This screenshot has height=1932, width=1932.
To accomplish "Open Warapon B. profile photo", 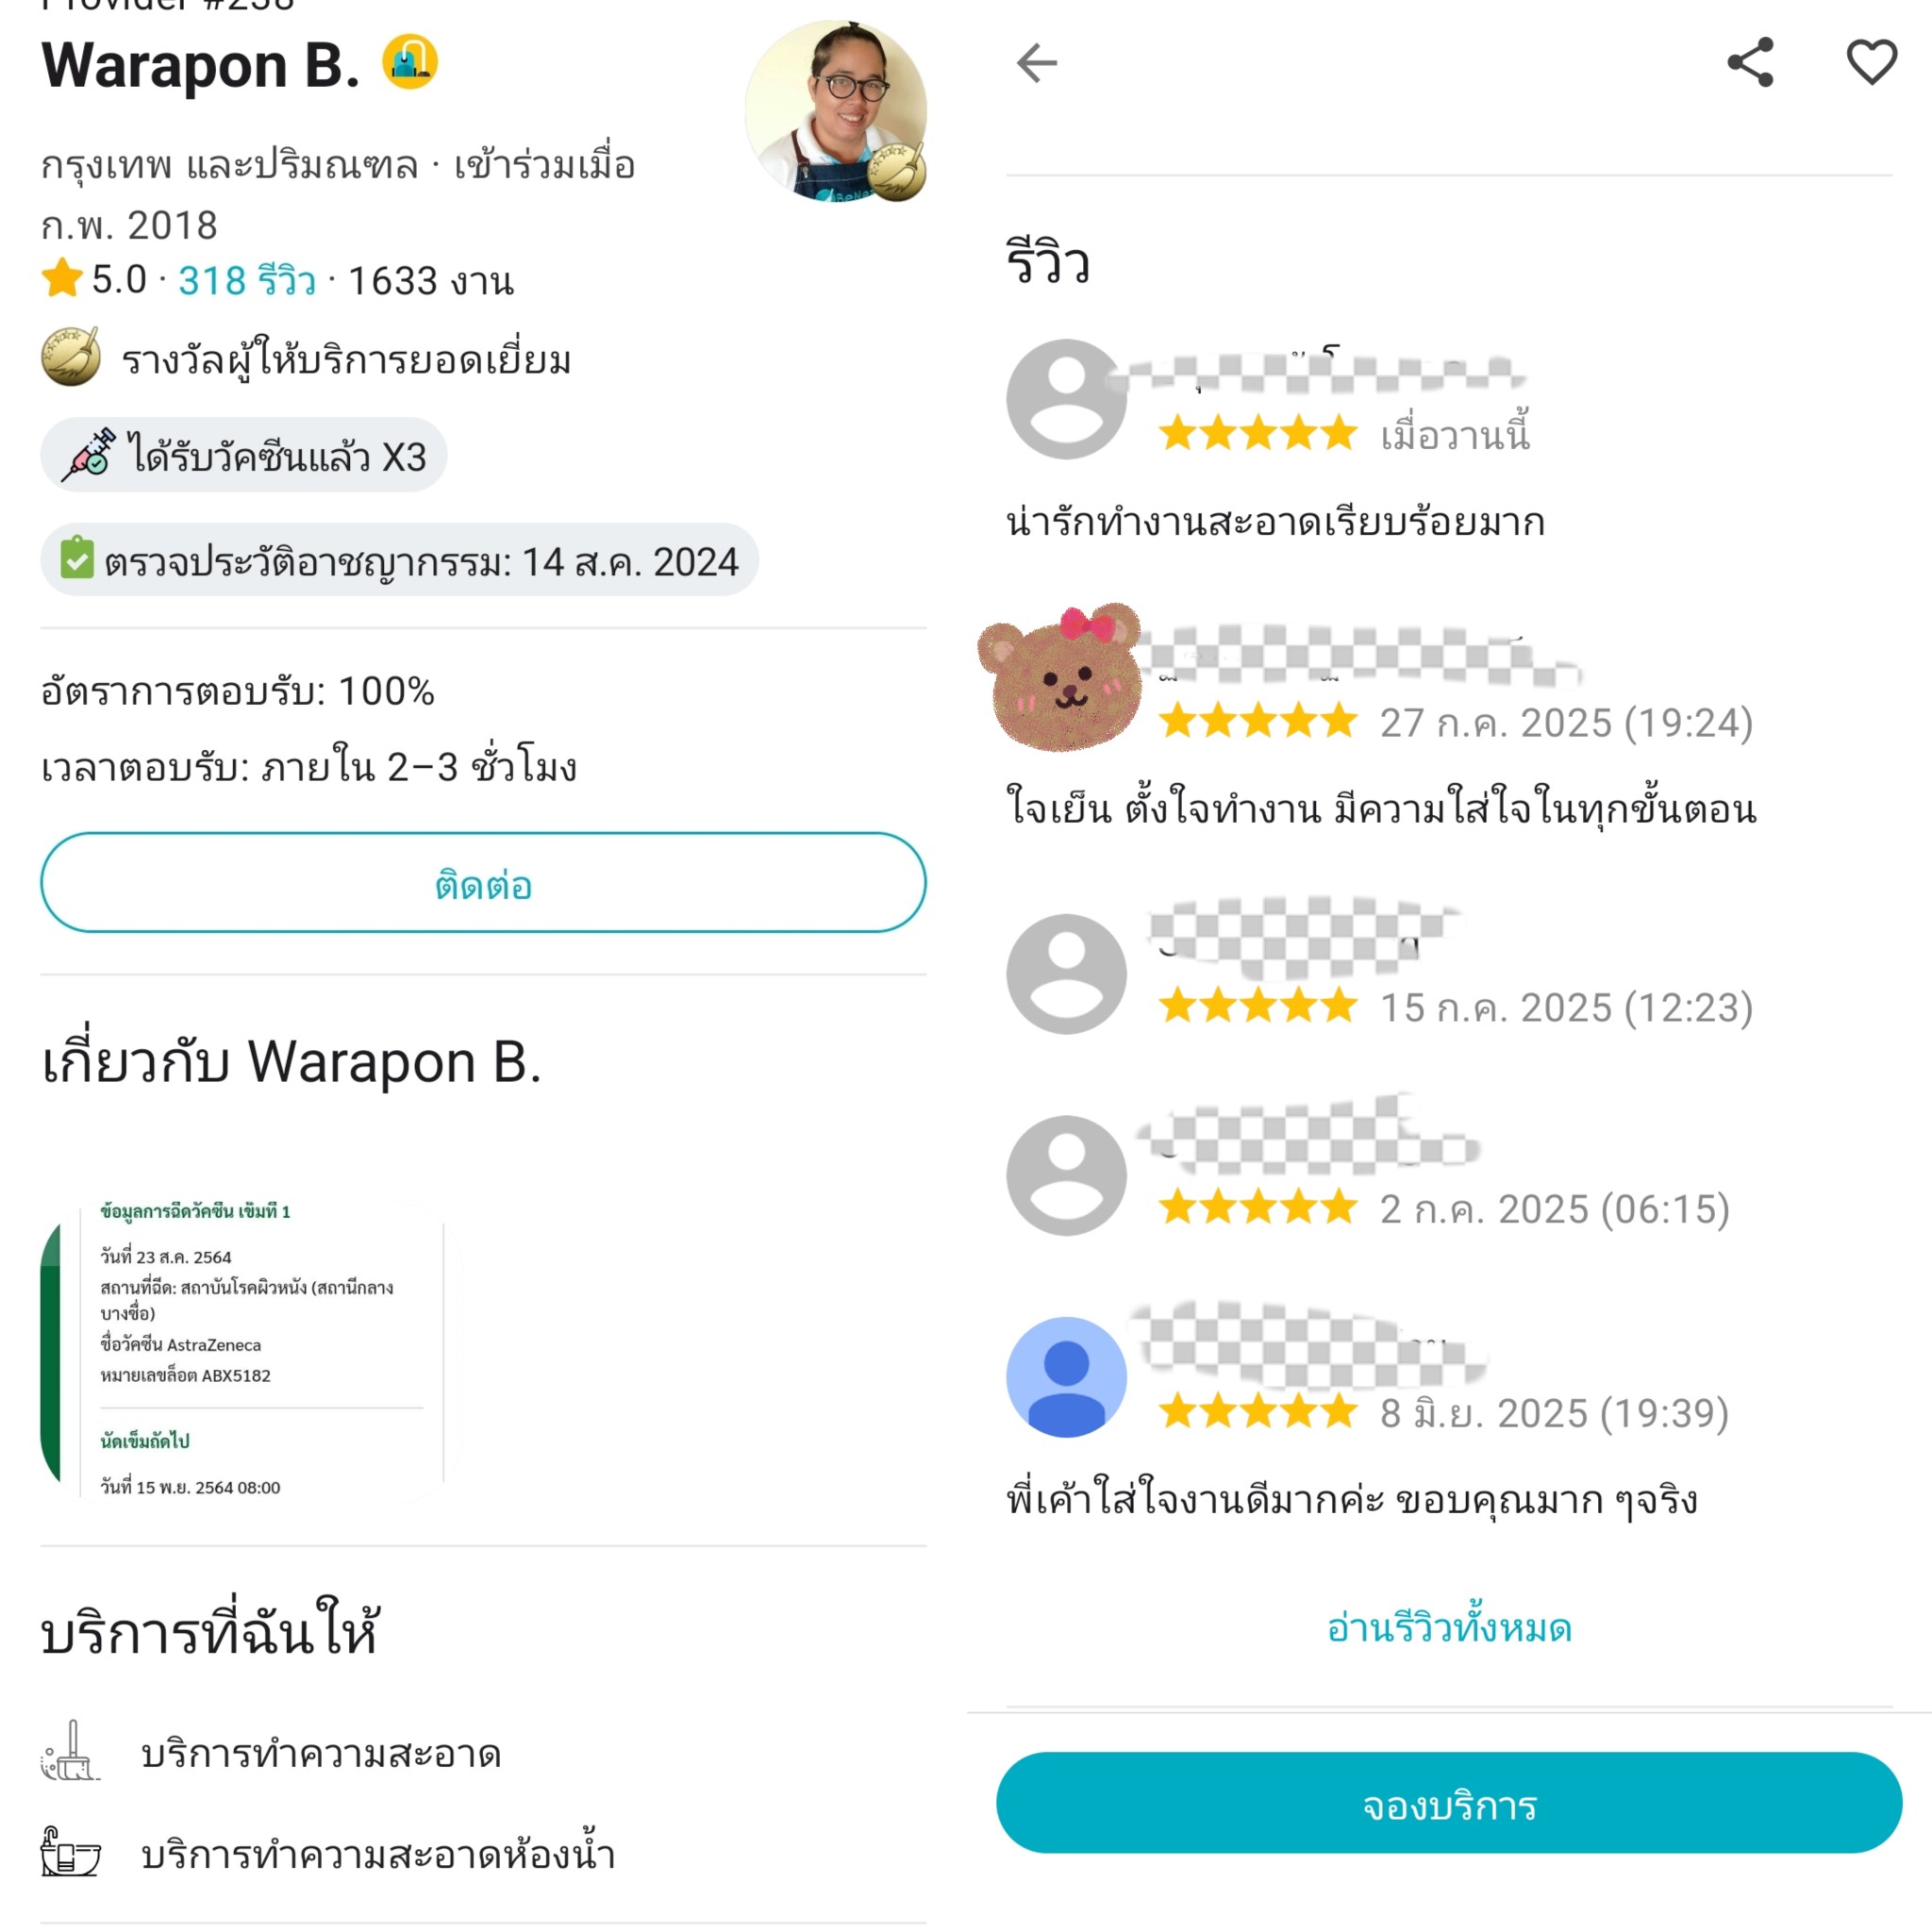I will [835, 111].
